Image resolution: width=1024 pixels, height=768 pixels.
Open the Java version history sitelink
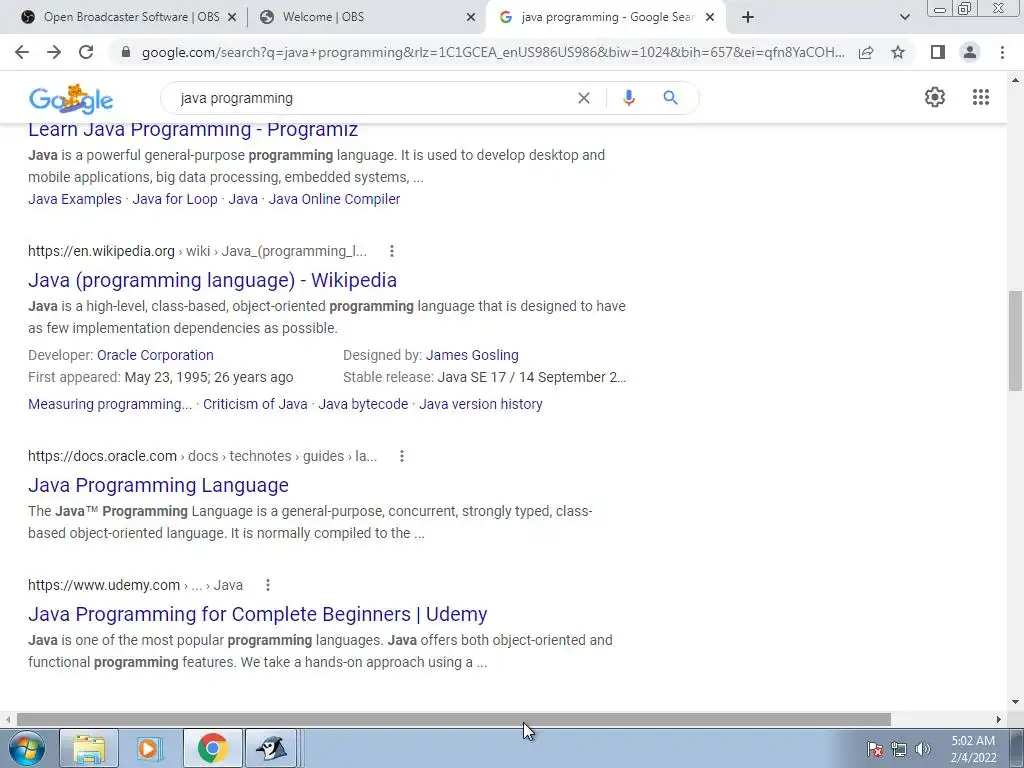pos(481,404)
